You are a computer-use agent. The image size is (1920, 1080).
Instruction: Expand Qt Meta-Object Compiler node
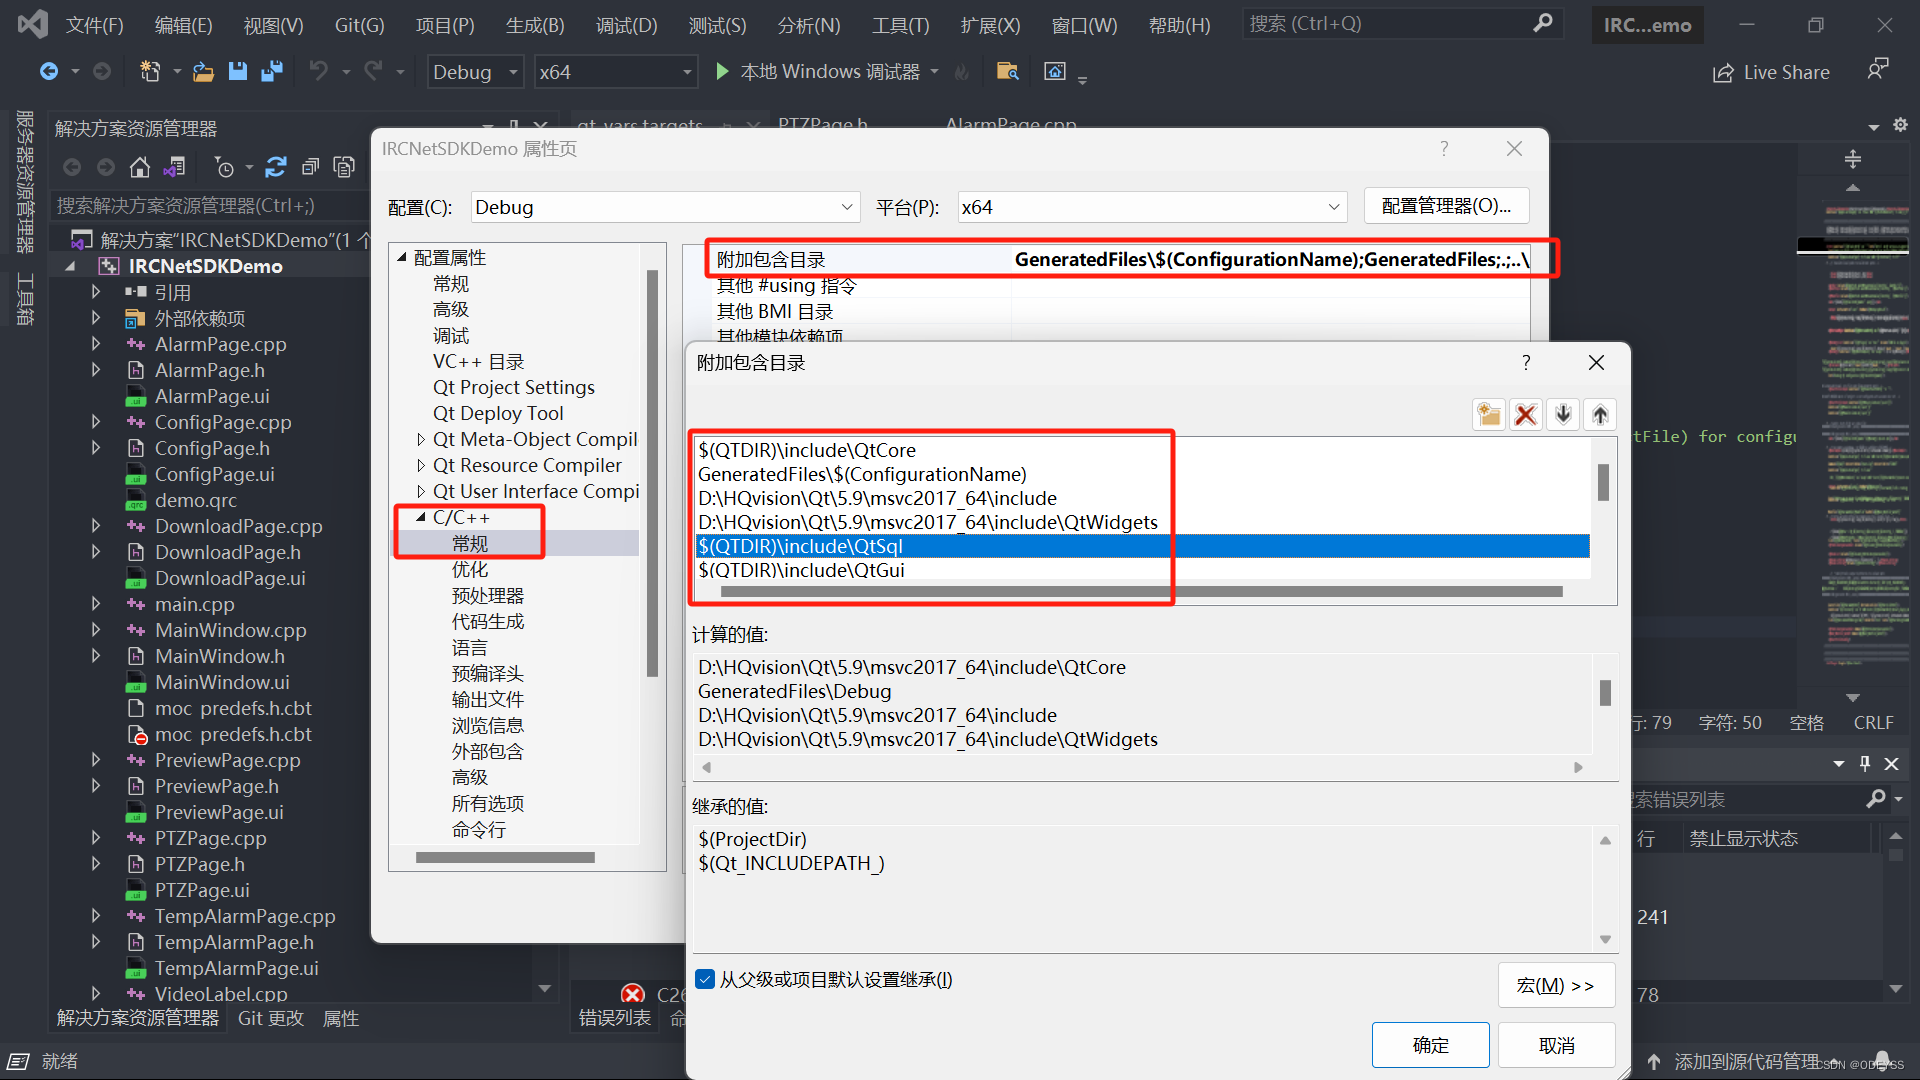(421, 439)
